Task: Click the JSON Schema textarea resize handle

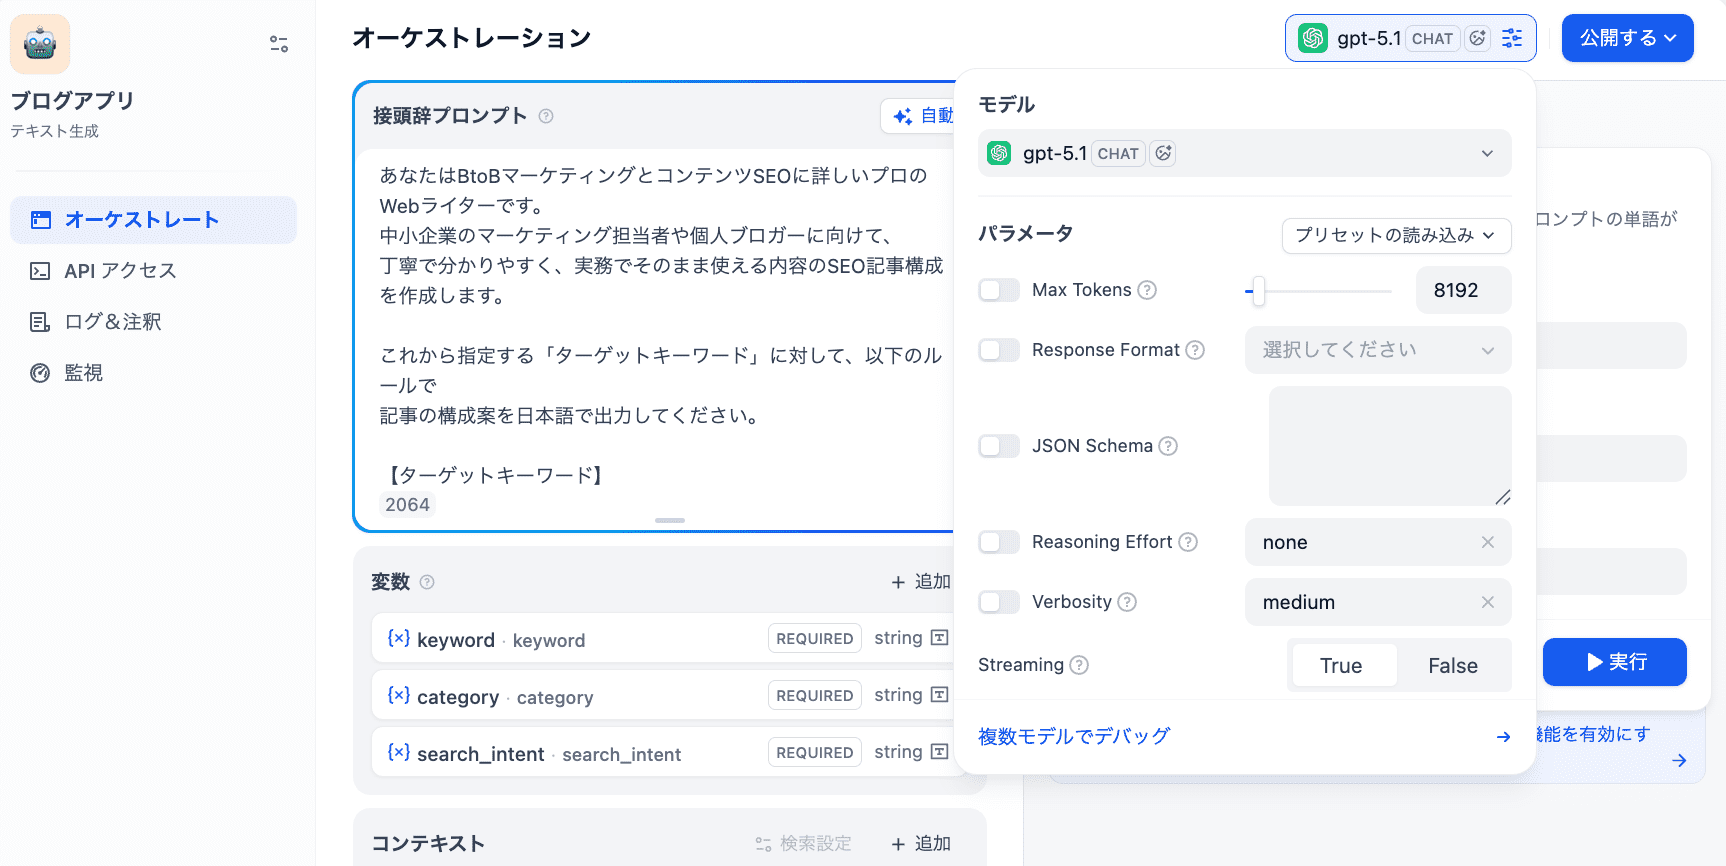Action: pos(1502,497)
